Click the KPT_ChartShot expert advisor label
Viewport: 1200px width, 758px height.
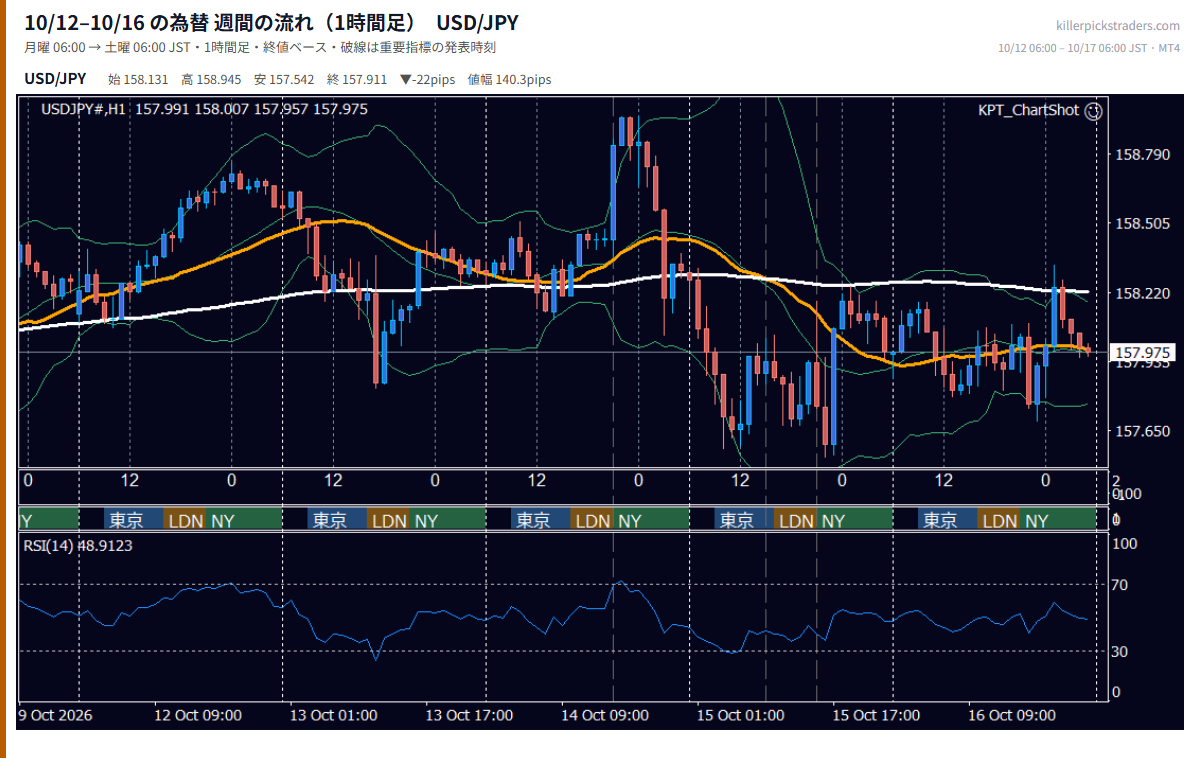pos(1028,110)
